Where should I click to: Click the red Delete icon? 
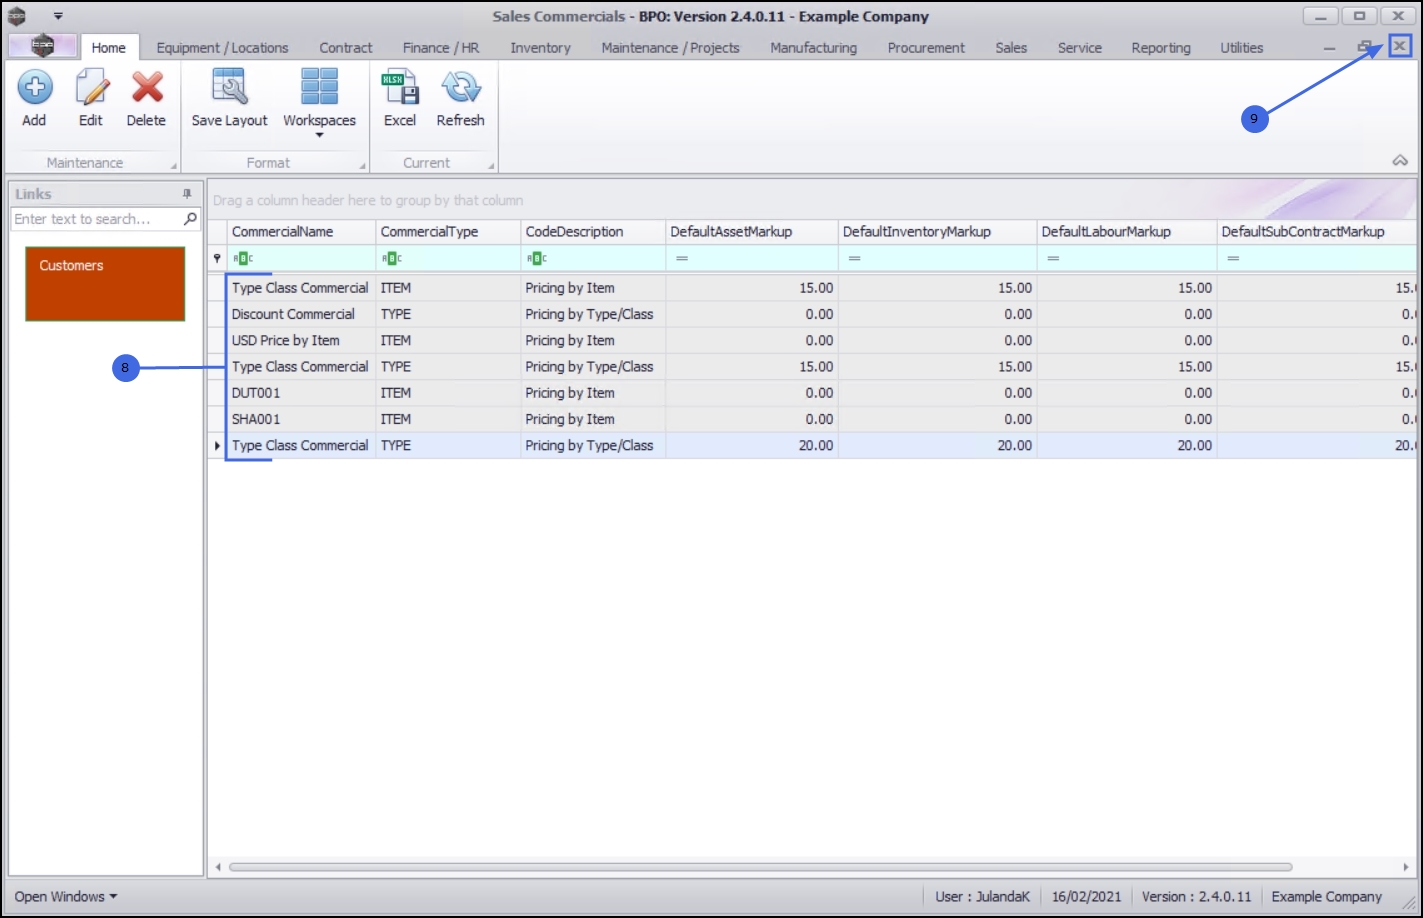147,88
